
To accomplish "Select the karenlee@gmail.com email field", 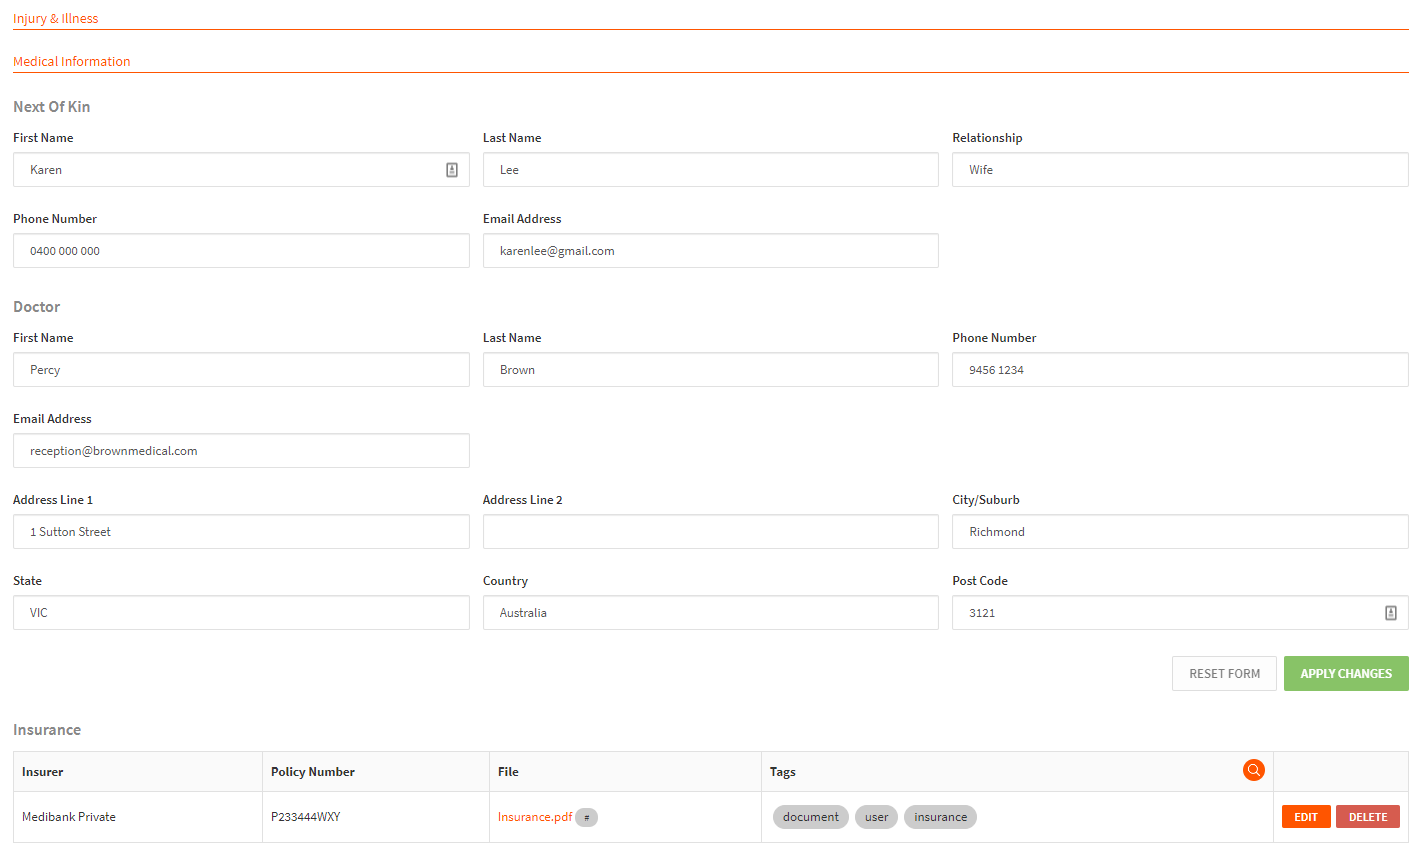I will point(711,251).
